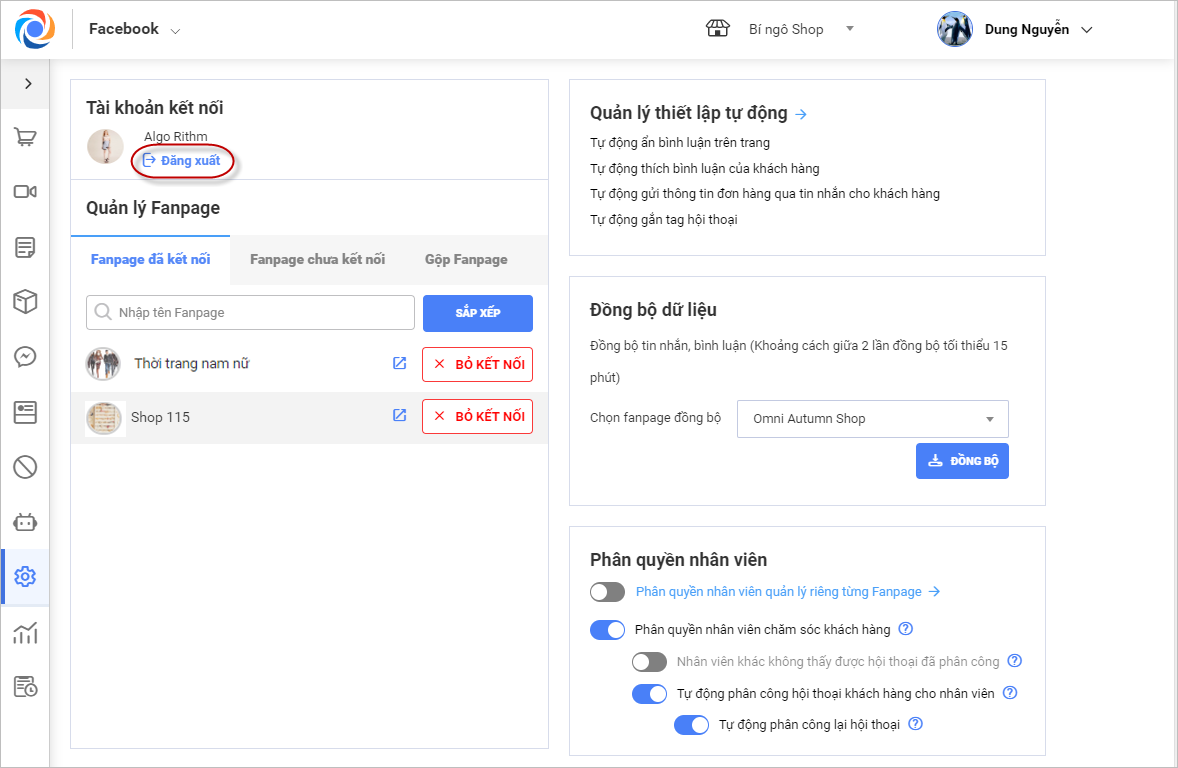1178x768 pixels.
Task: Switch to Fanpage chưa kết nối tab
Action: 317,260
